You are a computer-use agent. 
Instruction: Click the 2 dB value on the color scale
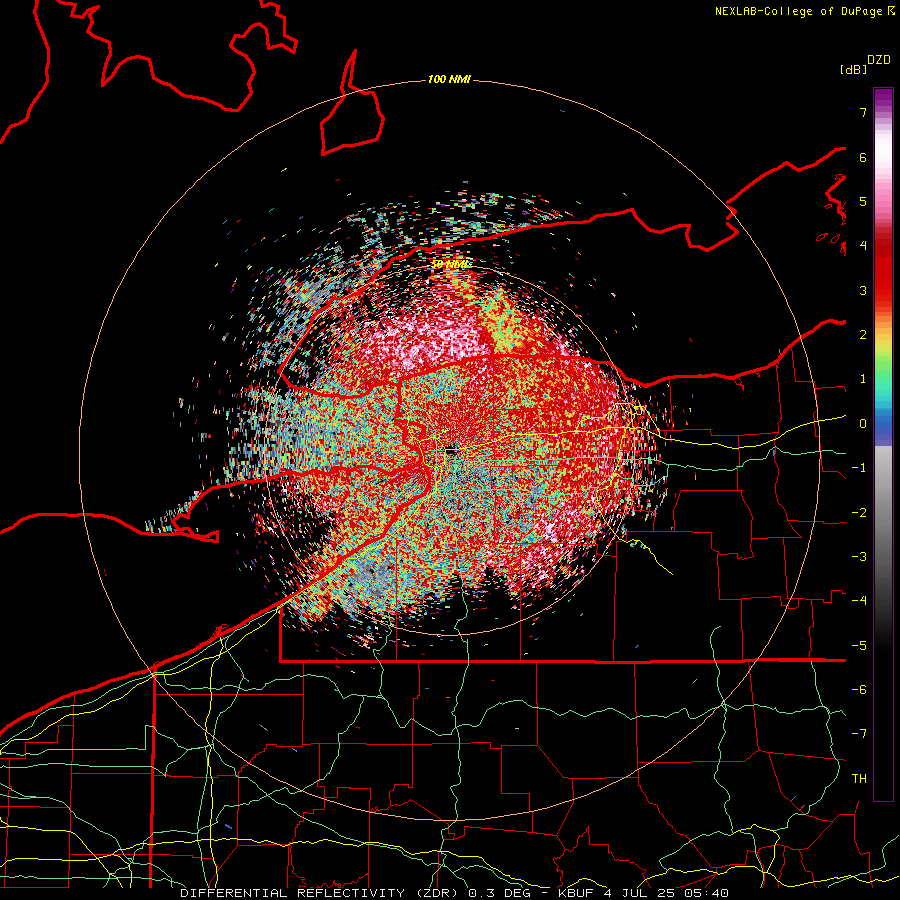[863, 335]
